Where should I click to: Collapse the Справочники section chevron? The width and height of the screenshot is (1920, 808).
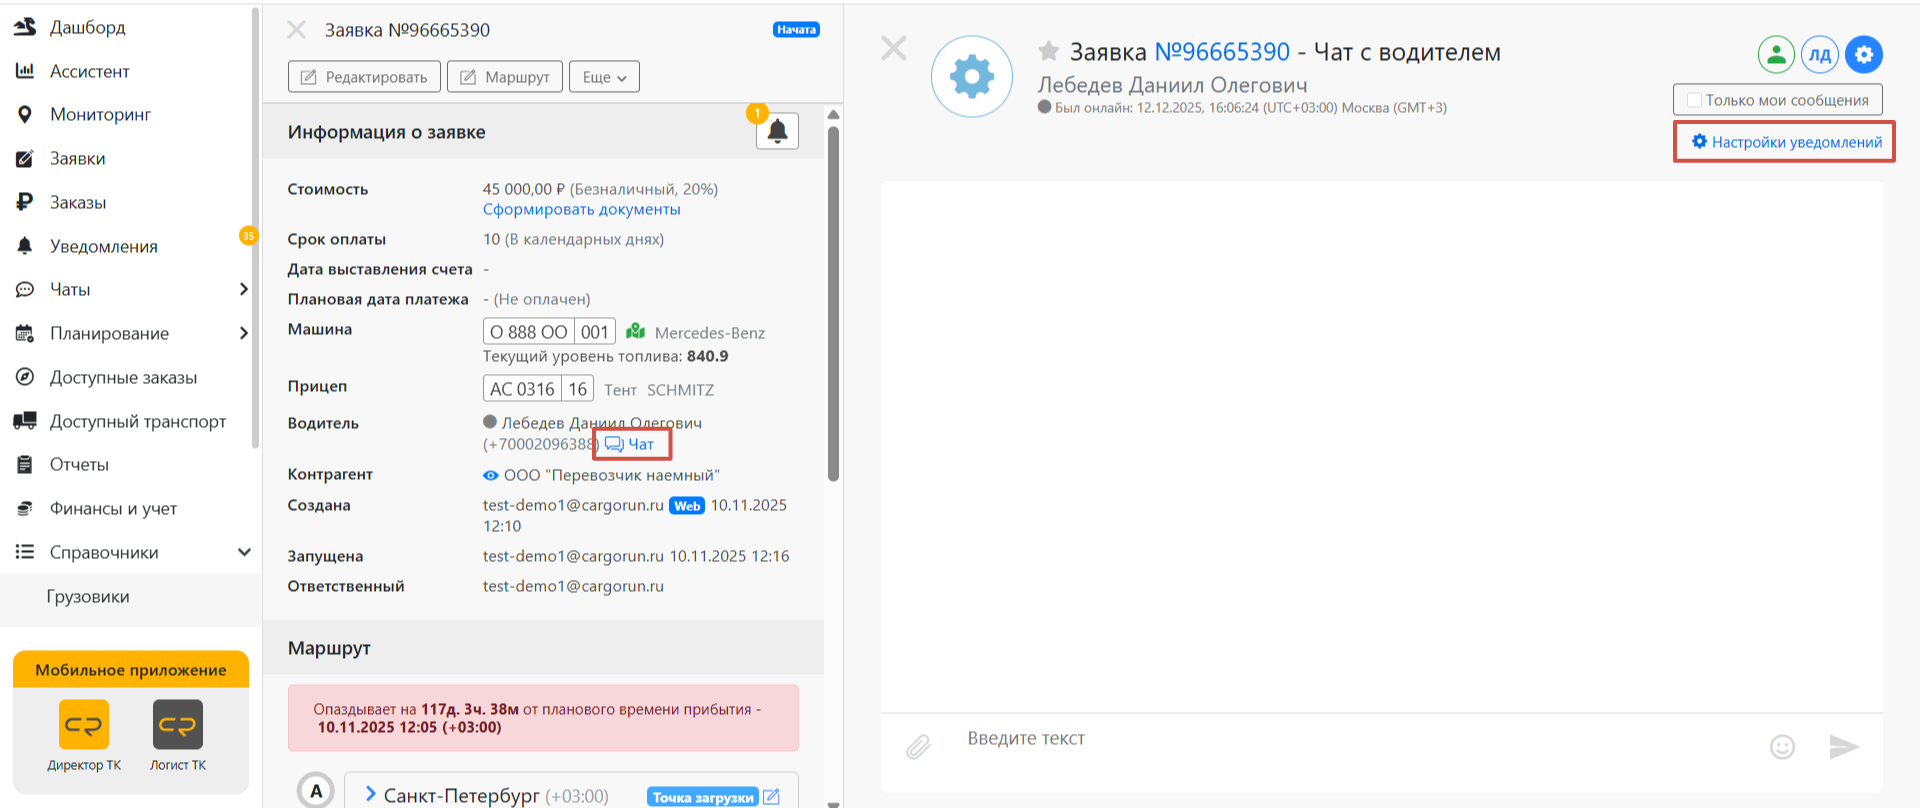click(x=244, y=552)
